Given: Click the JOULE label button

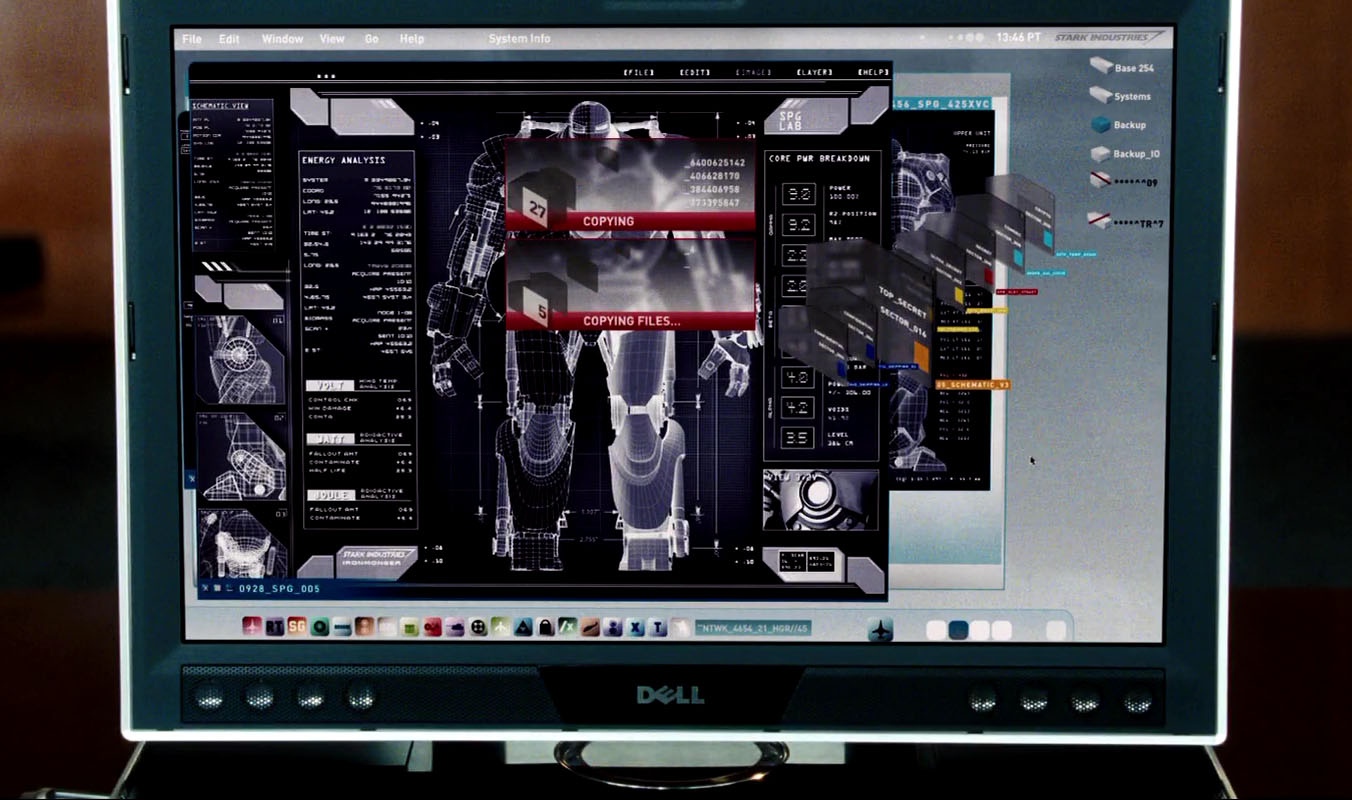Looking at the screenshot, I should pyautogui.click(x=329, y=494).
